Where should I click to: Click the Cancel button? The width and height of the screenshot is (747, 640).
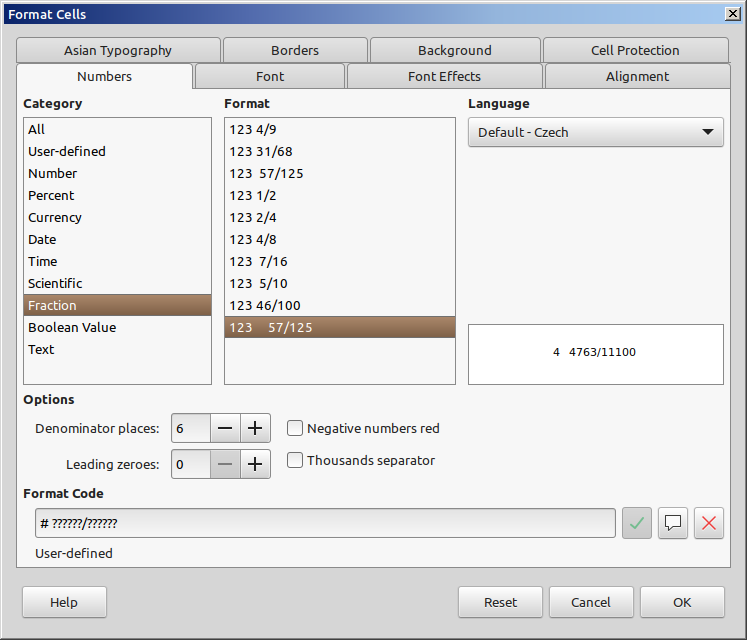[591, 602]
